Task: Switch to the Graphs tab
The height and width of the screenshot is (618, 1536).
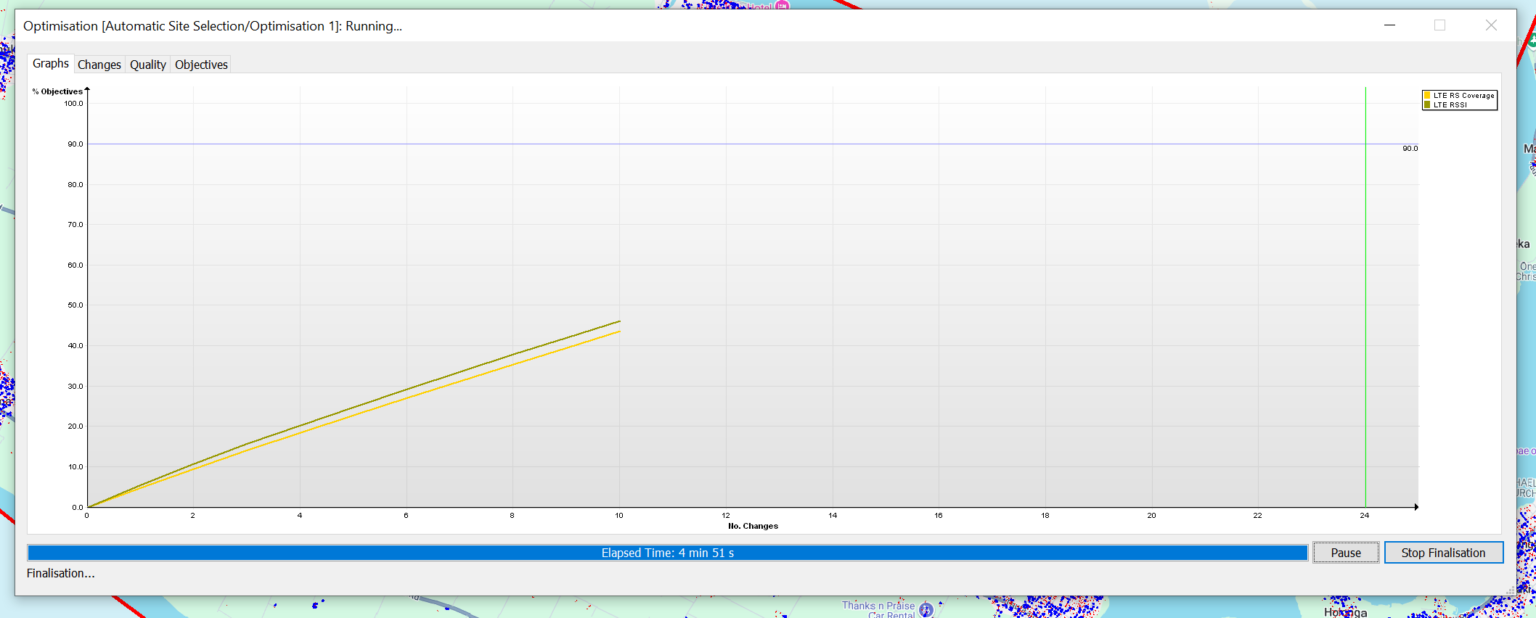Action: [x=50, y=64]
